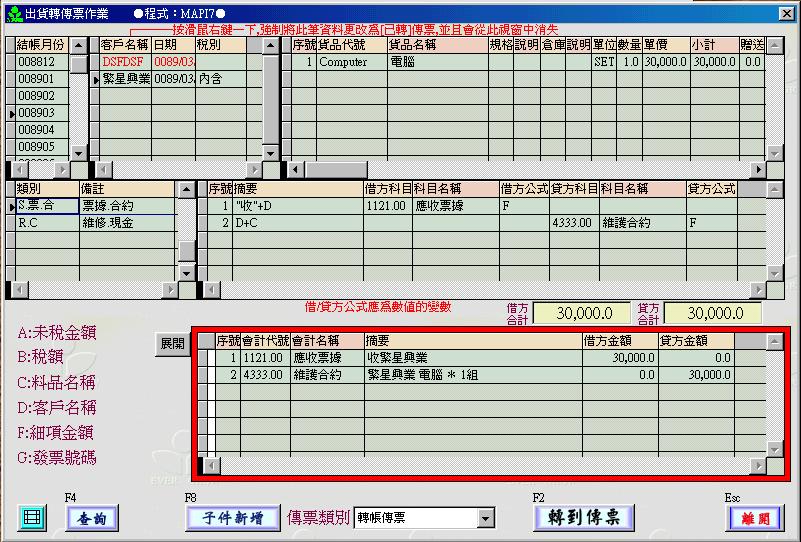801x542 pixels.
Task: Click the 客戶名稱 column header
Action: tap(124, 45)
